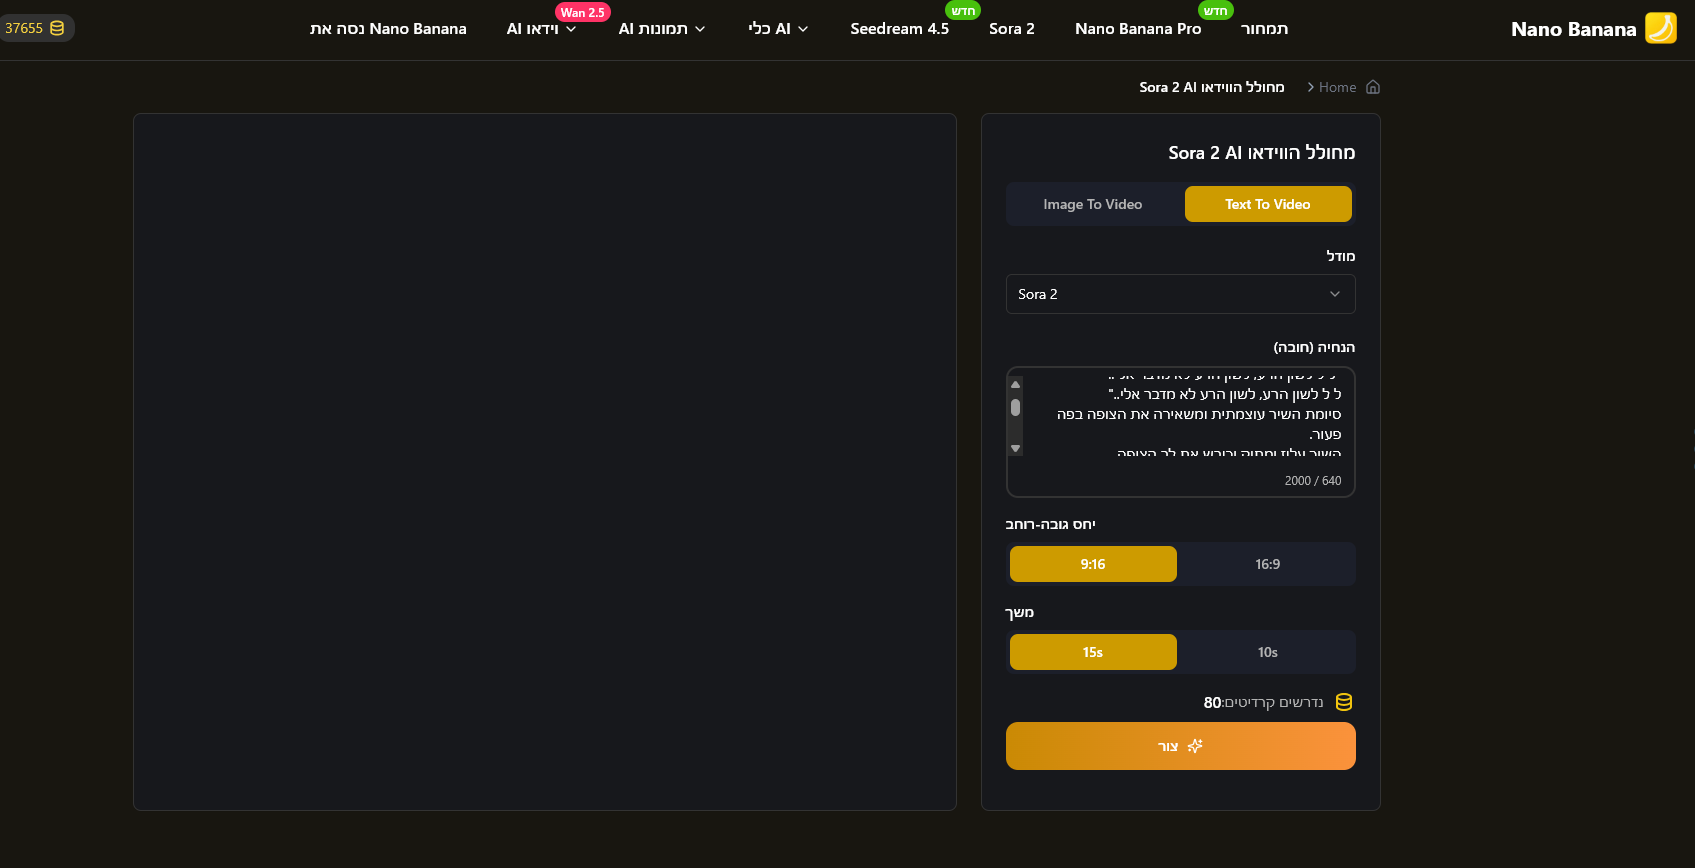Open the credits coin balance 37655
This screenshot has width=1695, height=868.
click(35, 28)
